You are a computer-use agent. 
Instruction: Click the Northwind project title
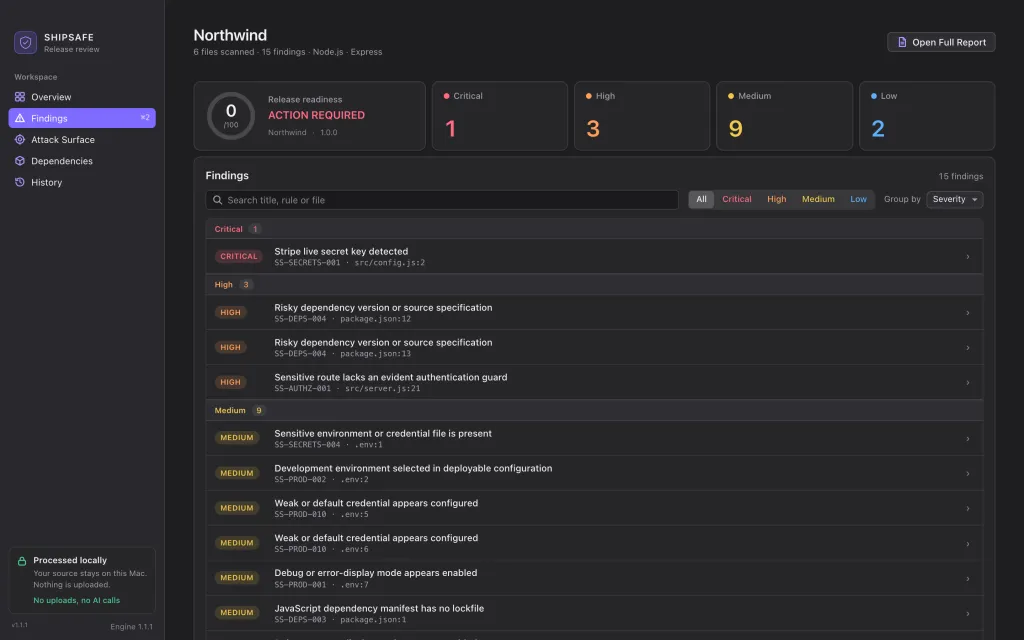pos(230,35)
